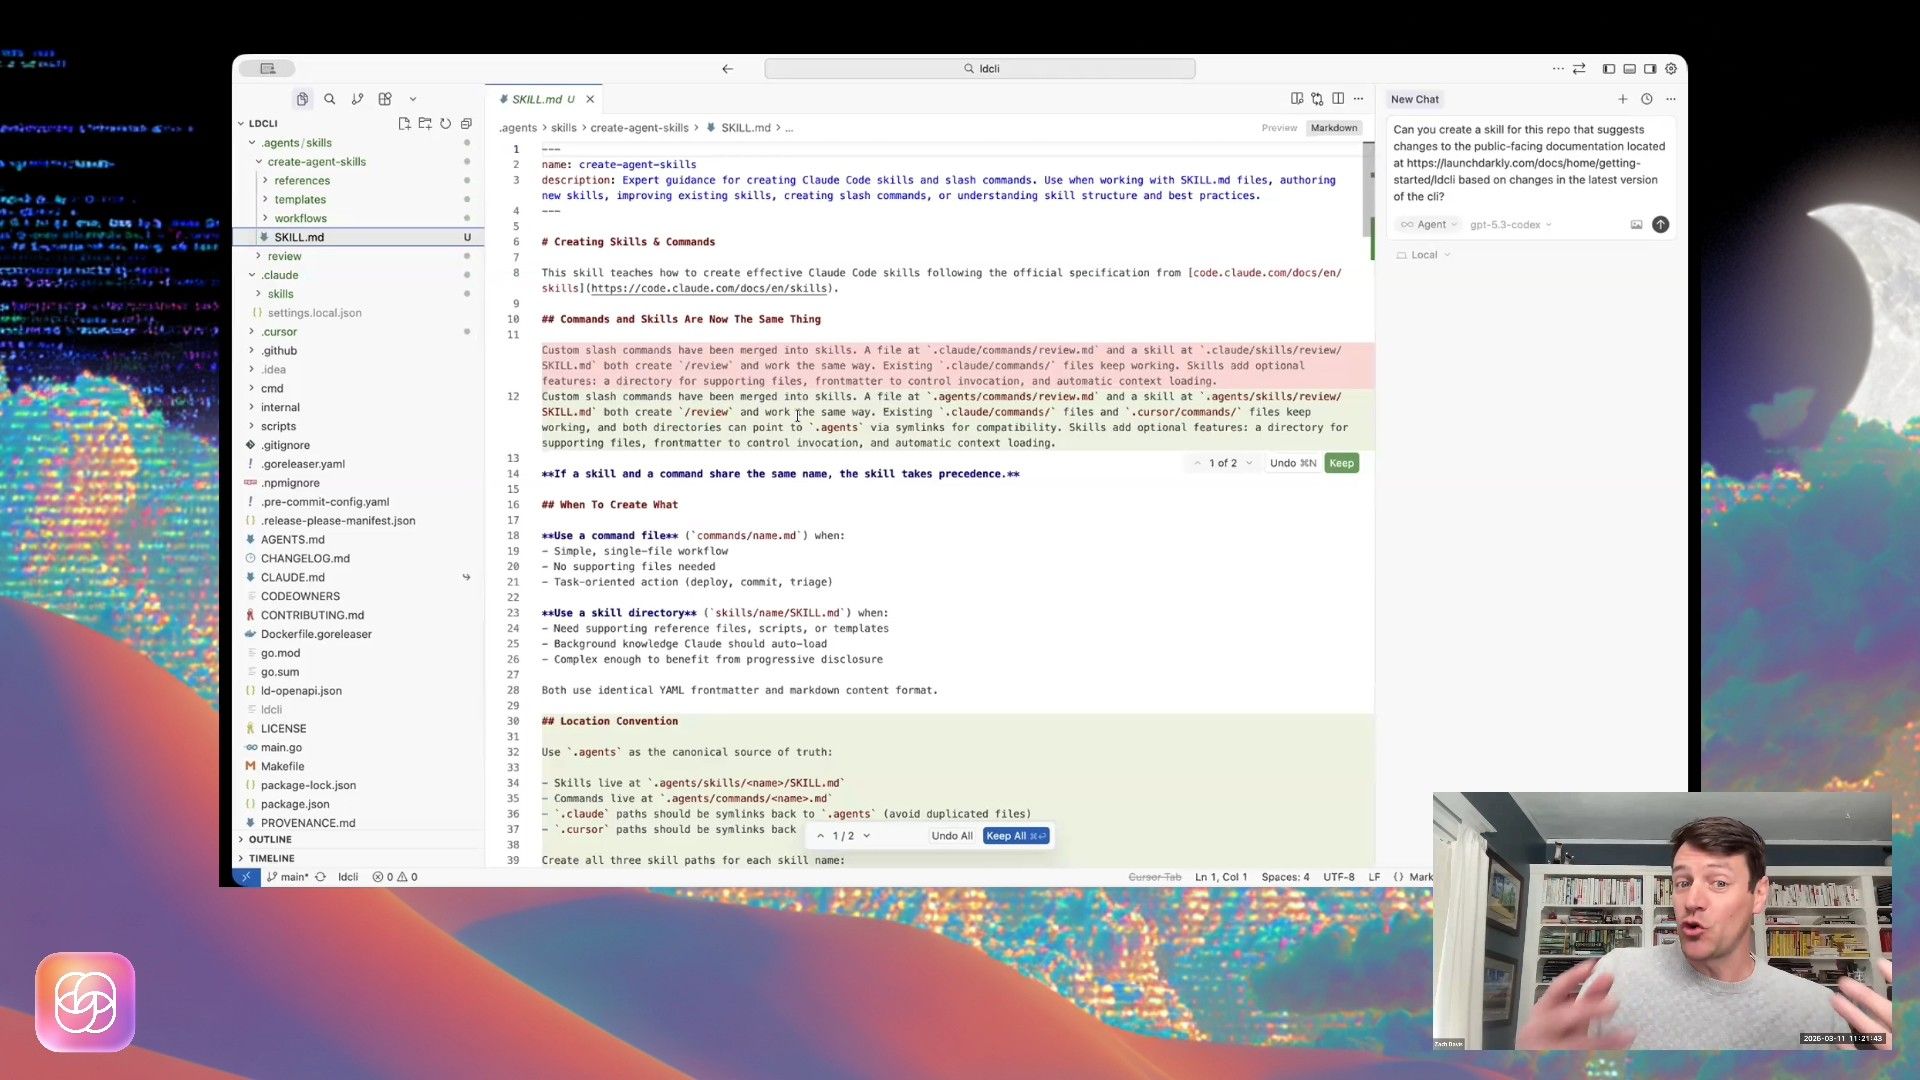Open the Explorer files view icon
The width and height of the screenshot is (1920, 1080).
(x=302, y=99)
